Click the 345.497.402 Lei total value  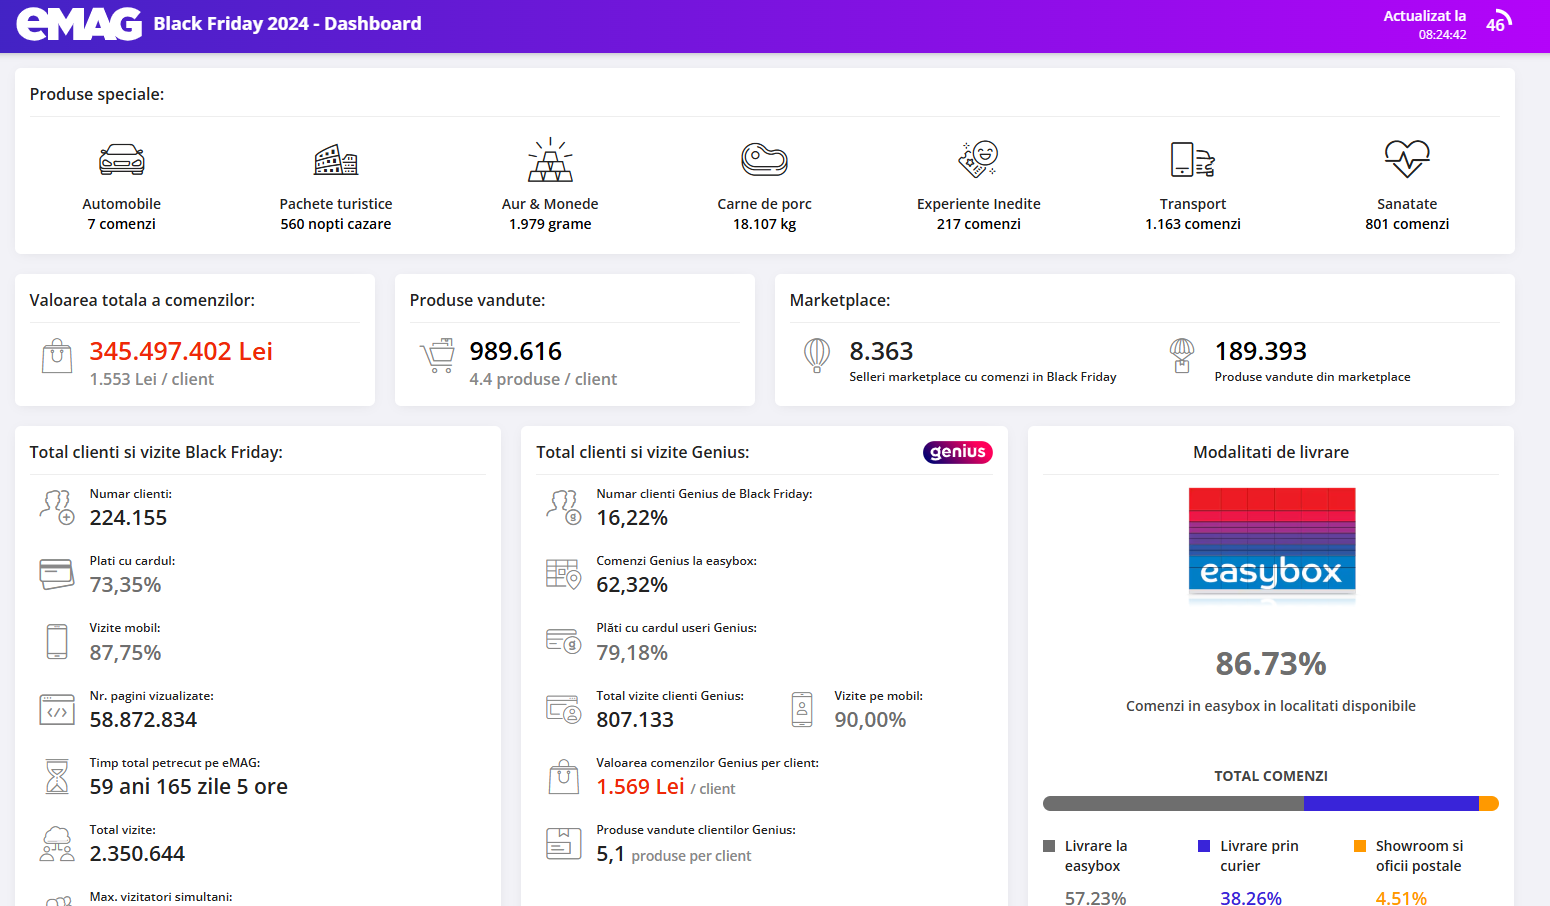[x=181, y=351]
